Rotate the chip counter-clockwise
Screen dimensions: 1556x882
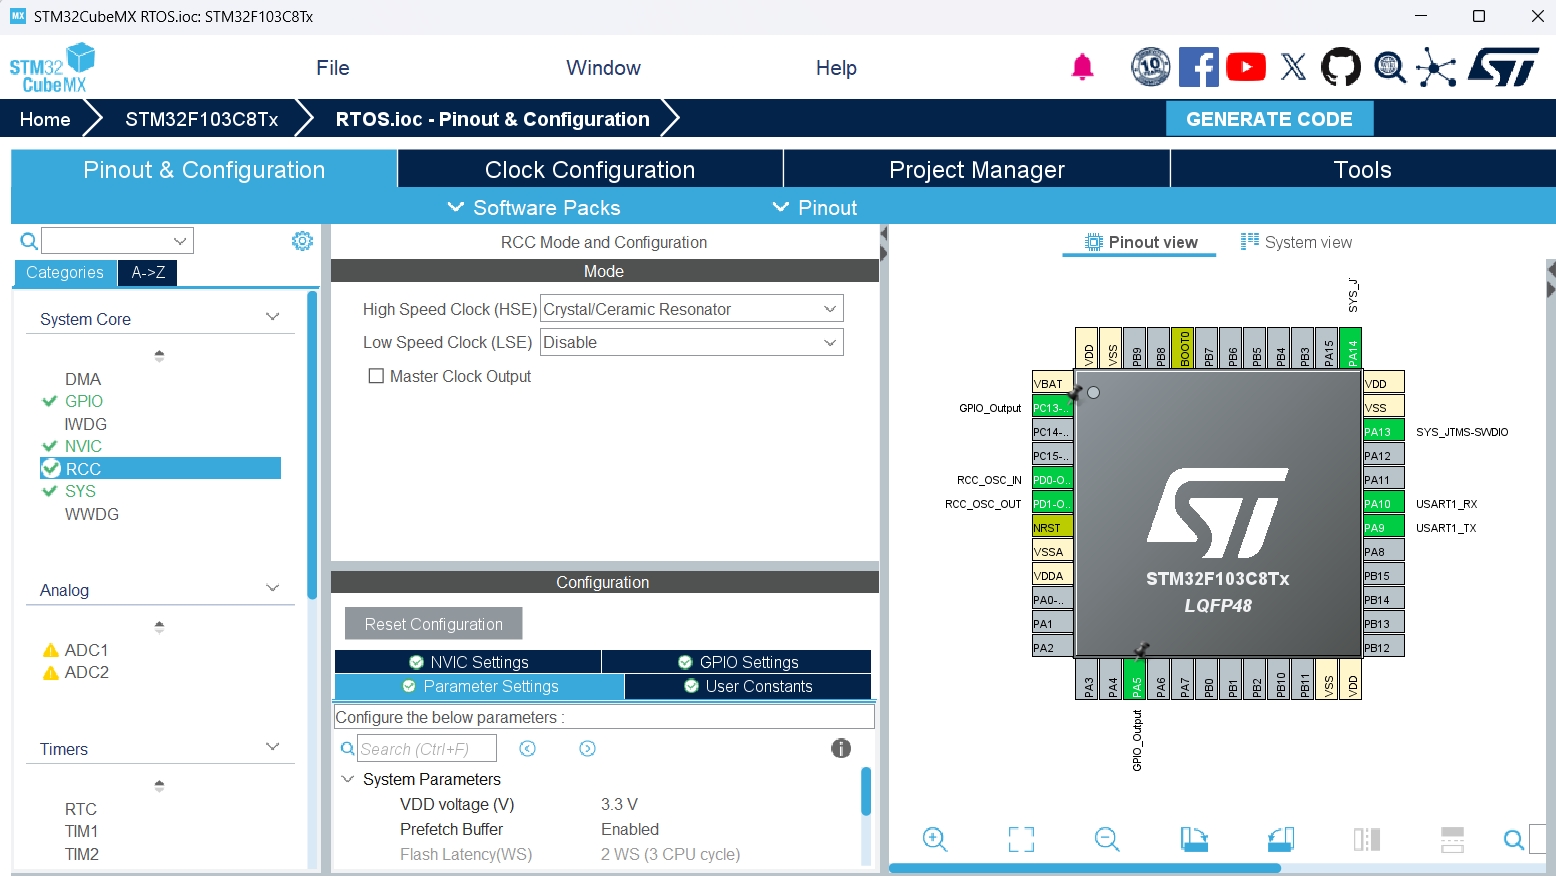click(x=1281, y=839)
